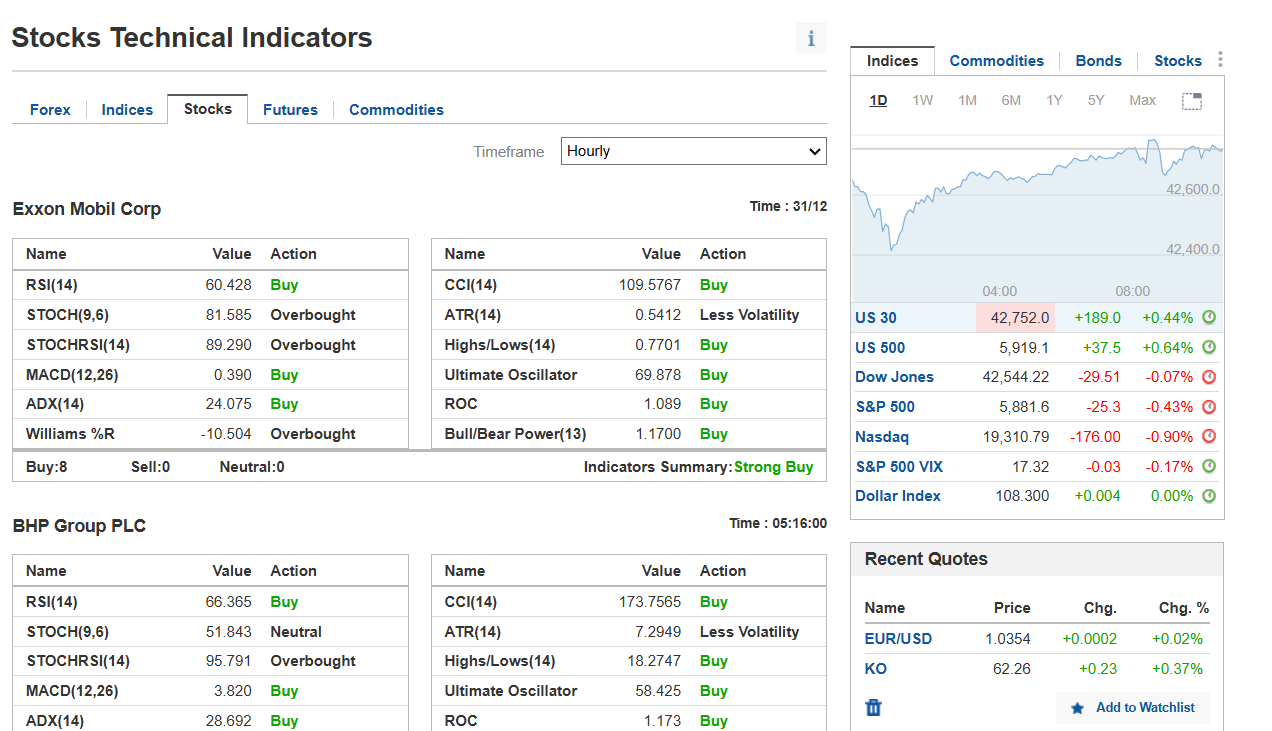
Task: Select the 1W chart range
Action: point(923,100)
